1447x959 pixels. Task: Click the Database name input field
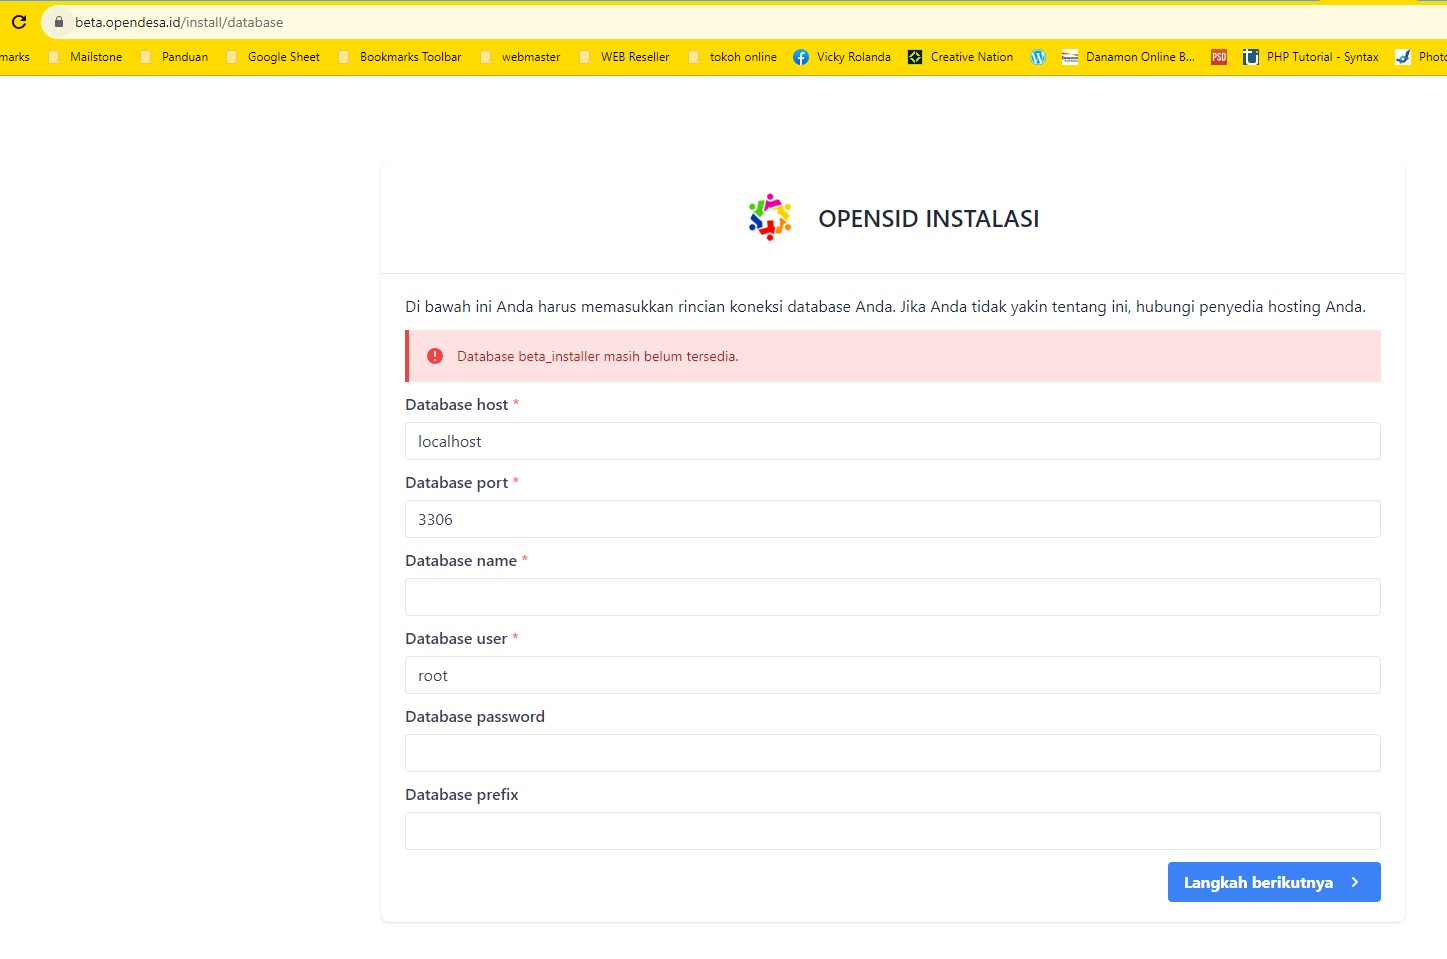892,597
